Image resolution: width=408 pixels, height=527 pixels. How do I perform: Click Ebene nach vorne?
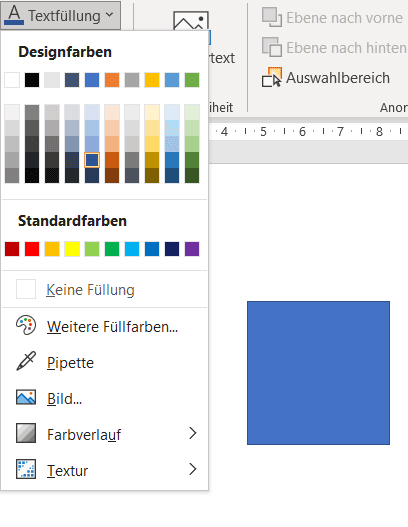pos(332,17)
